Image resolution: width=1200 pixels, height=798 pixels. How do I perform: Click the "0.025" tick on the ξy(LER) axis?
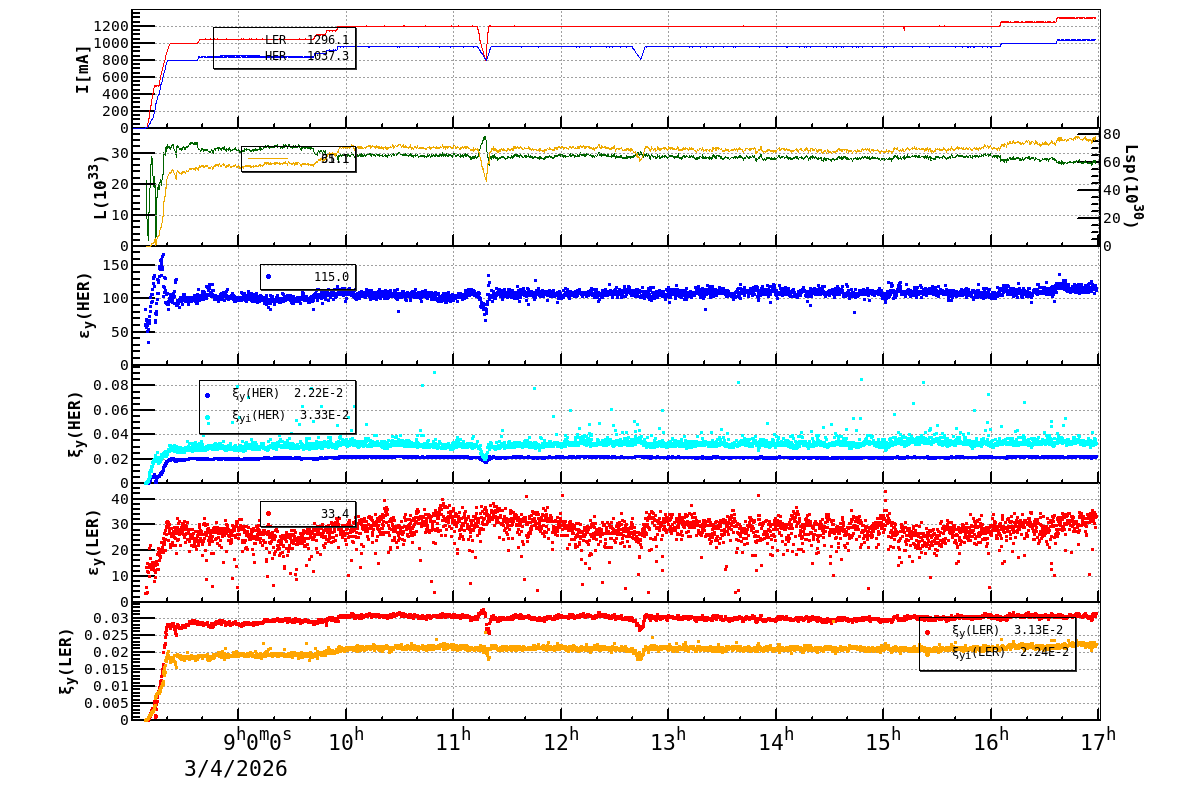pos(108,635)
